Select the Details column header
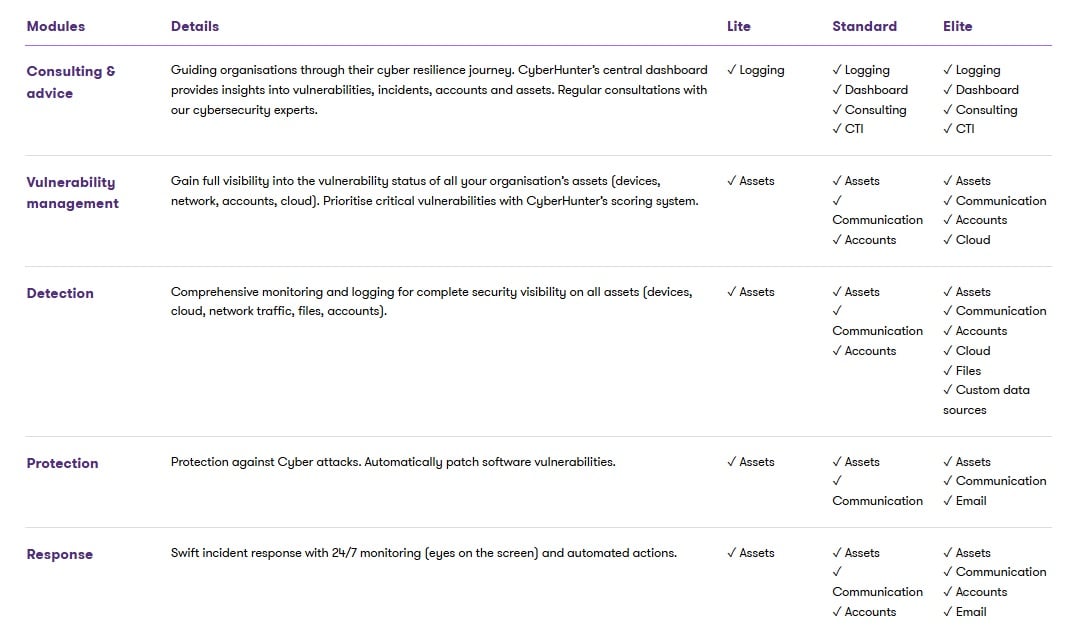The image size is (1075, 629). point(195,26)
